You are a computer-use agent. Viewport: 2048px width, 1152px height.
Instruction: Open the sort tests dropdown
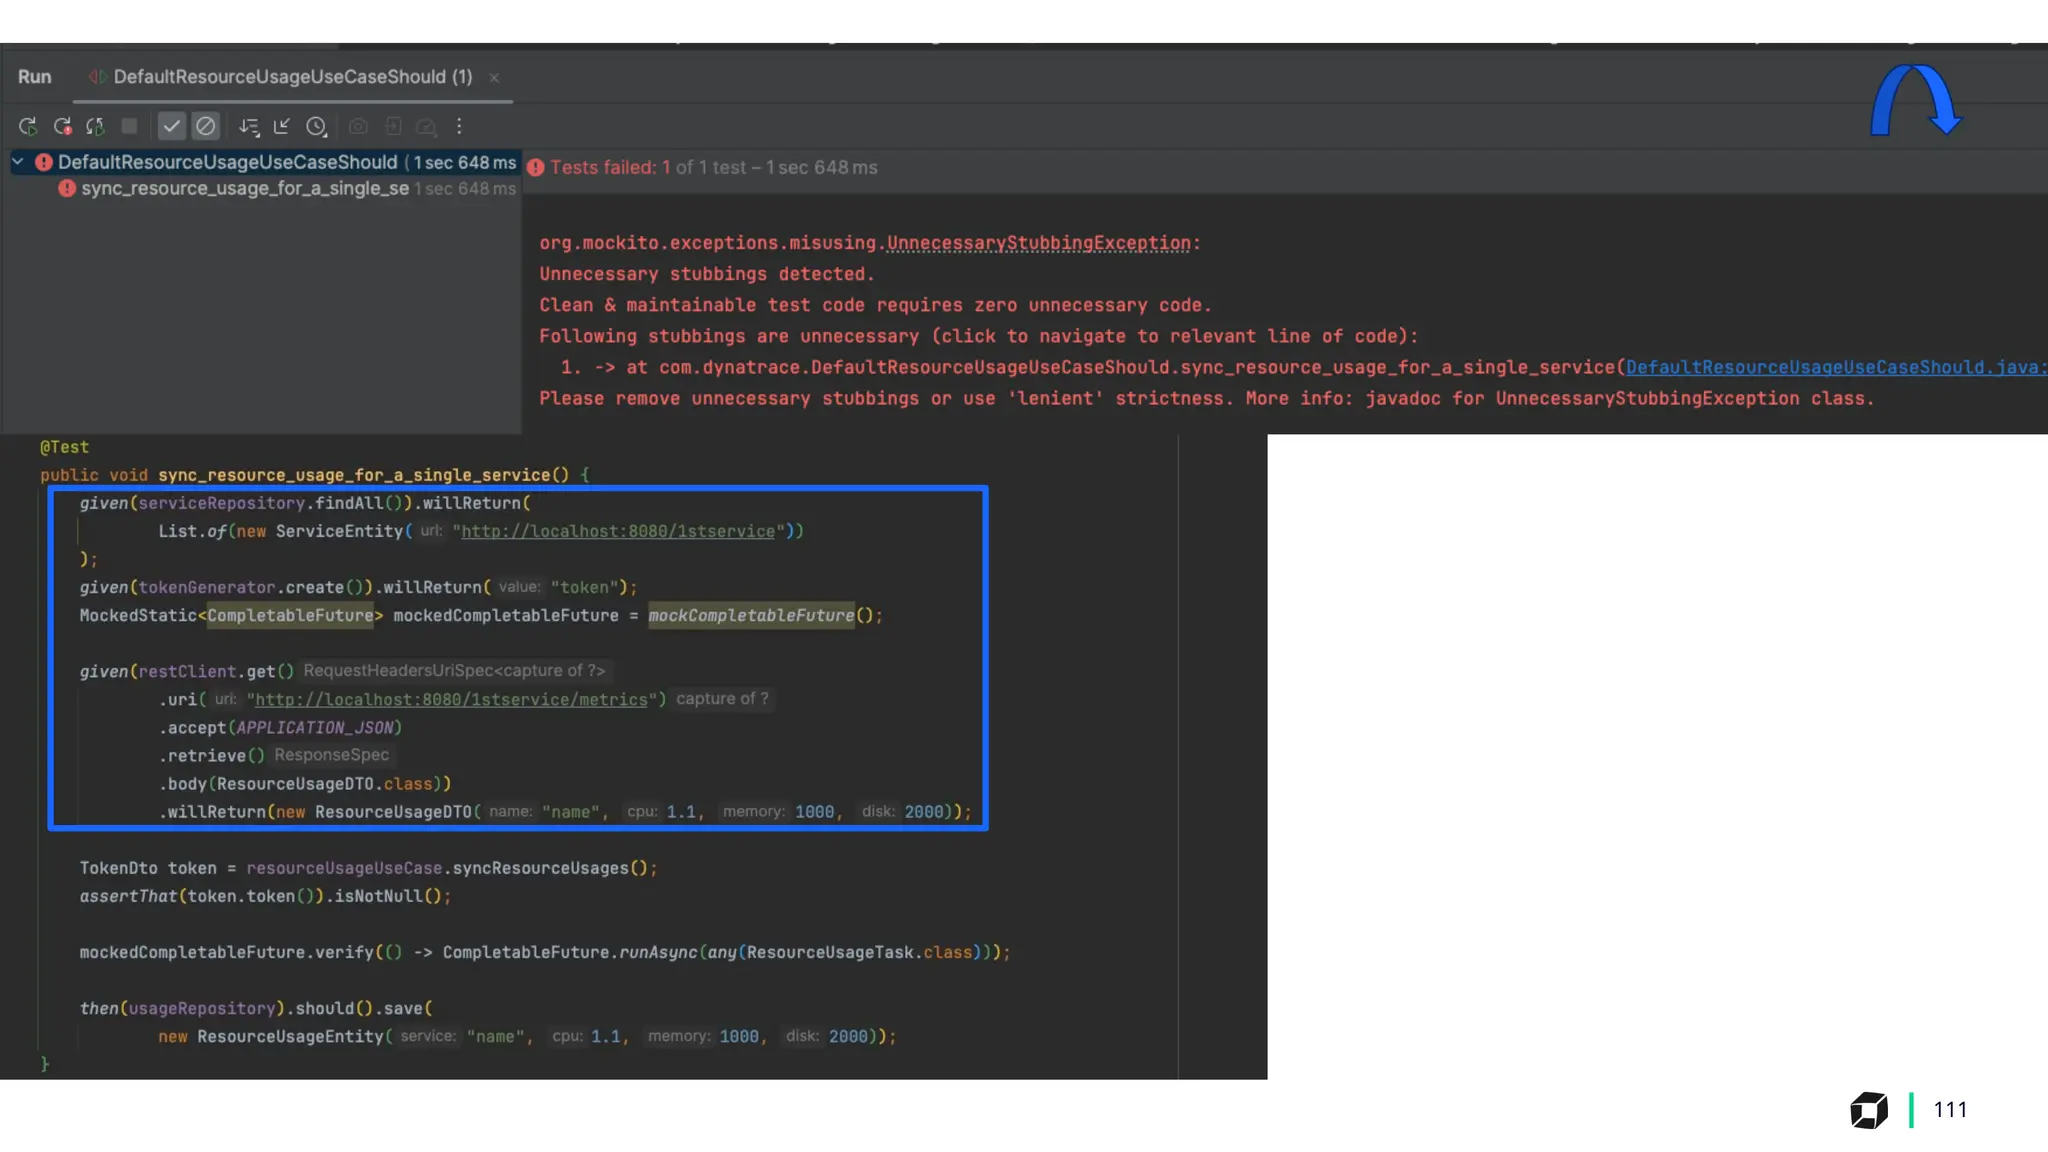pos(249,126)
